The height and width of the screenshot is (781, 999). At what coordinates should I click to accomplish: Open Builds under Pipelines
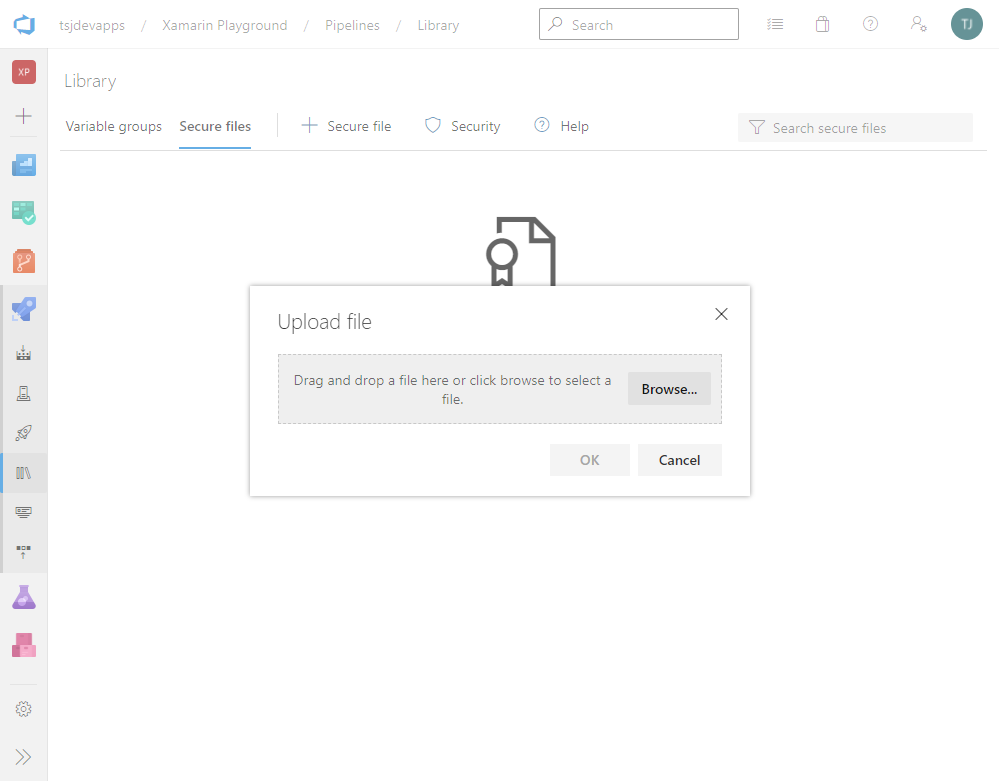[24, 353]
